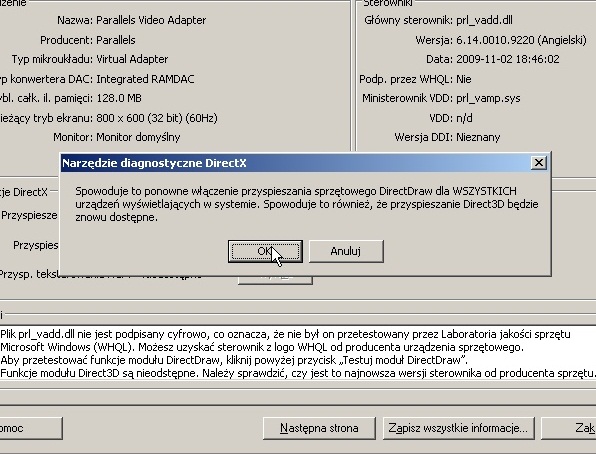Go to Następna strona

319,428
